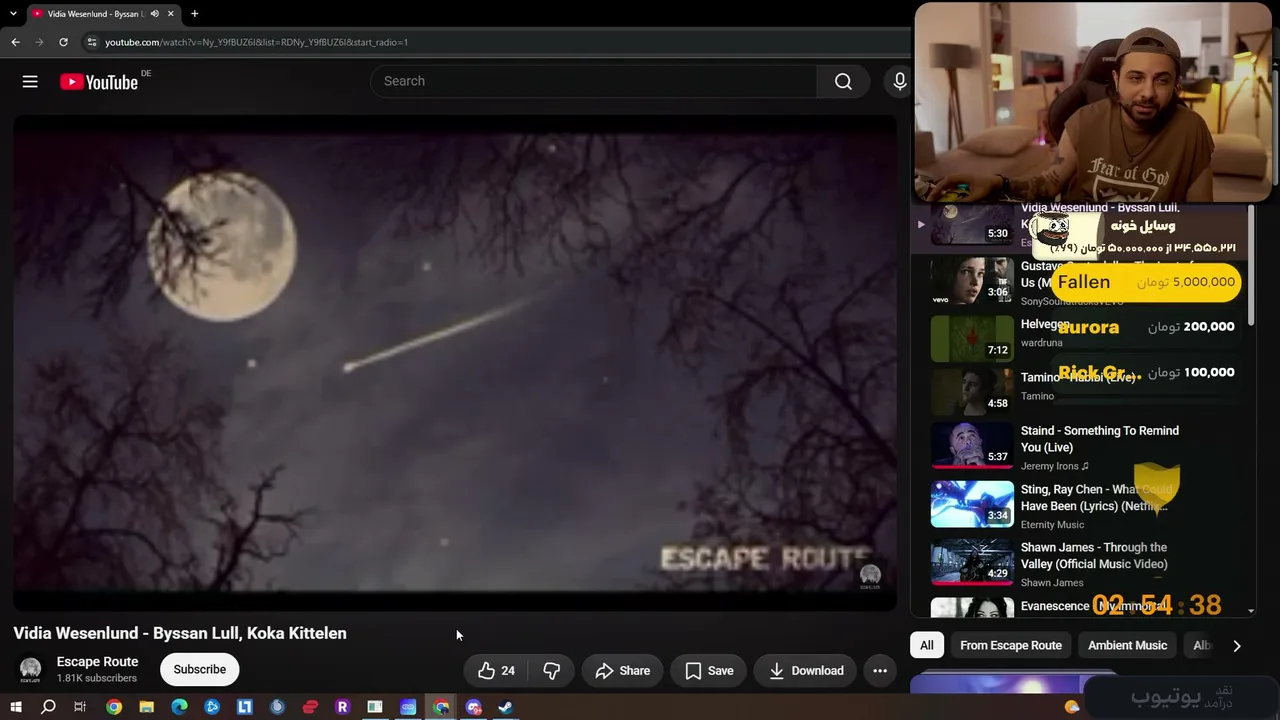Click the 1.81K subscribers text

(x=97, y=679)
